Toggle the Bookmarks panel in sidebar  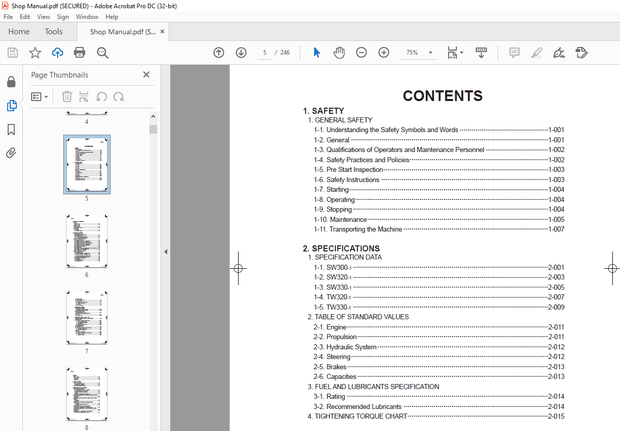(11, 129)
